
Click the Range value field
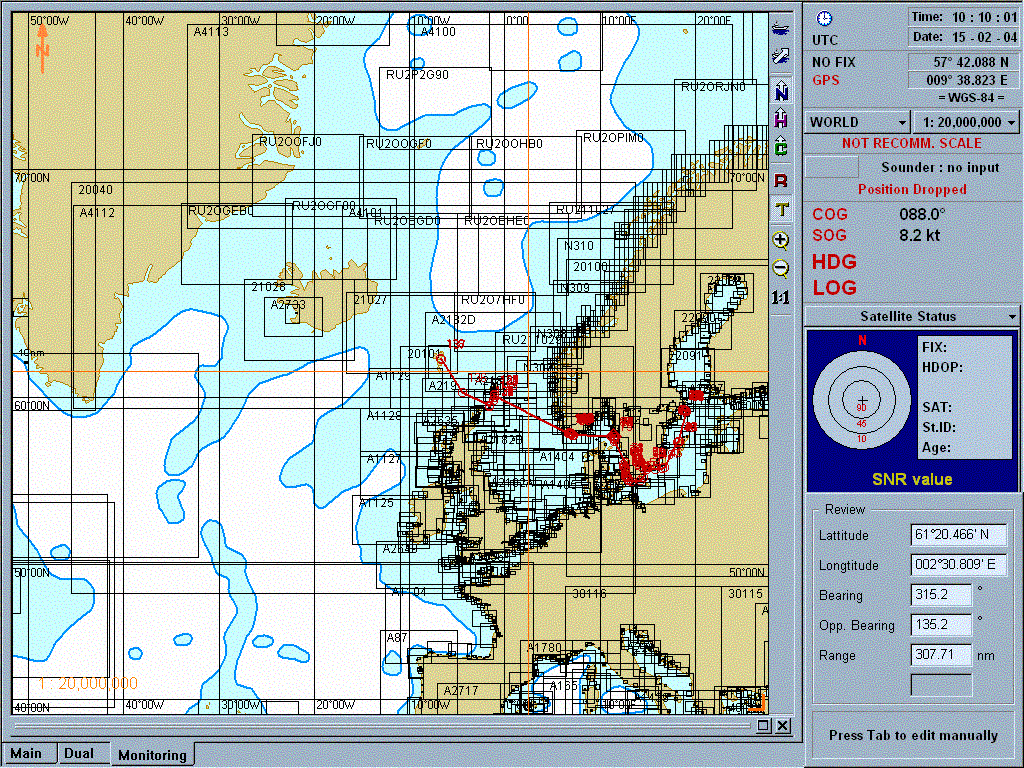pyautogui.click(x=941, y=655)
